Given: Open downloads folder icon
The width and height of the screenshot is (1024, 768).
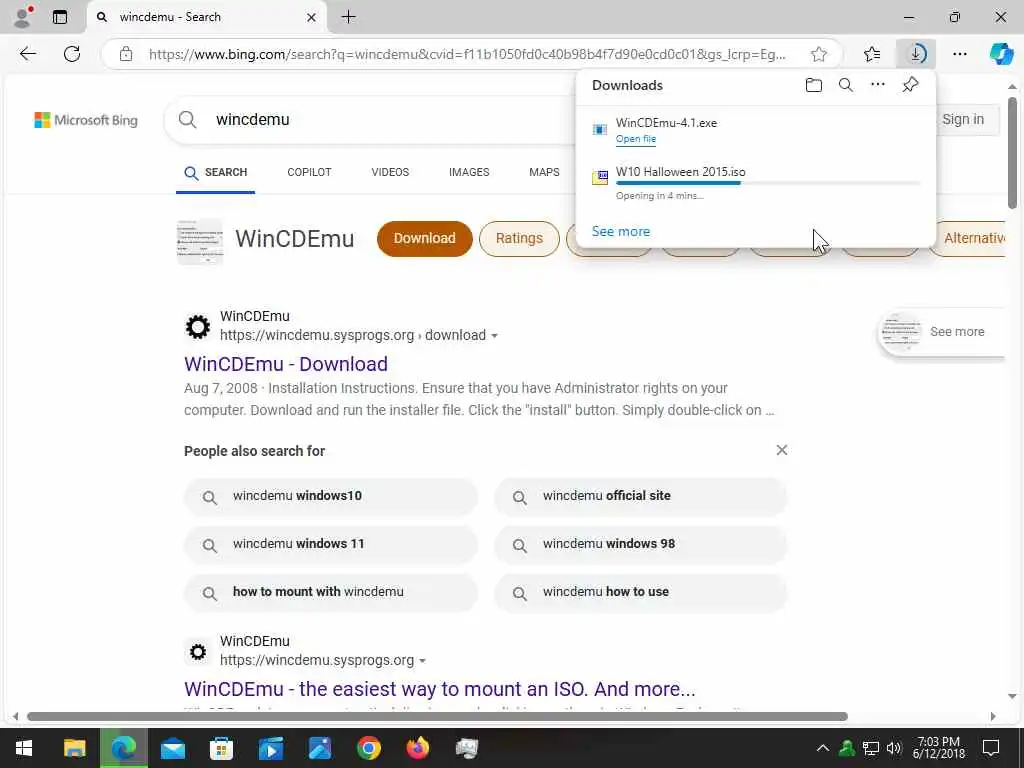Looking at the screenshot, I should tap(813, 85).
